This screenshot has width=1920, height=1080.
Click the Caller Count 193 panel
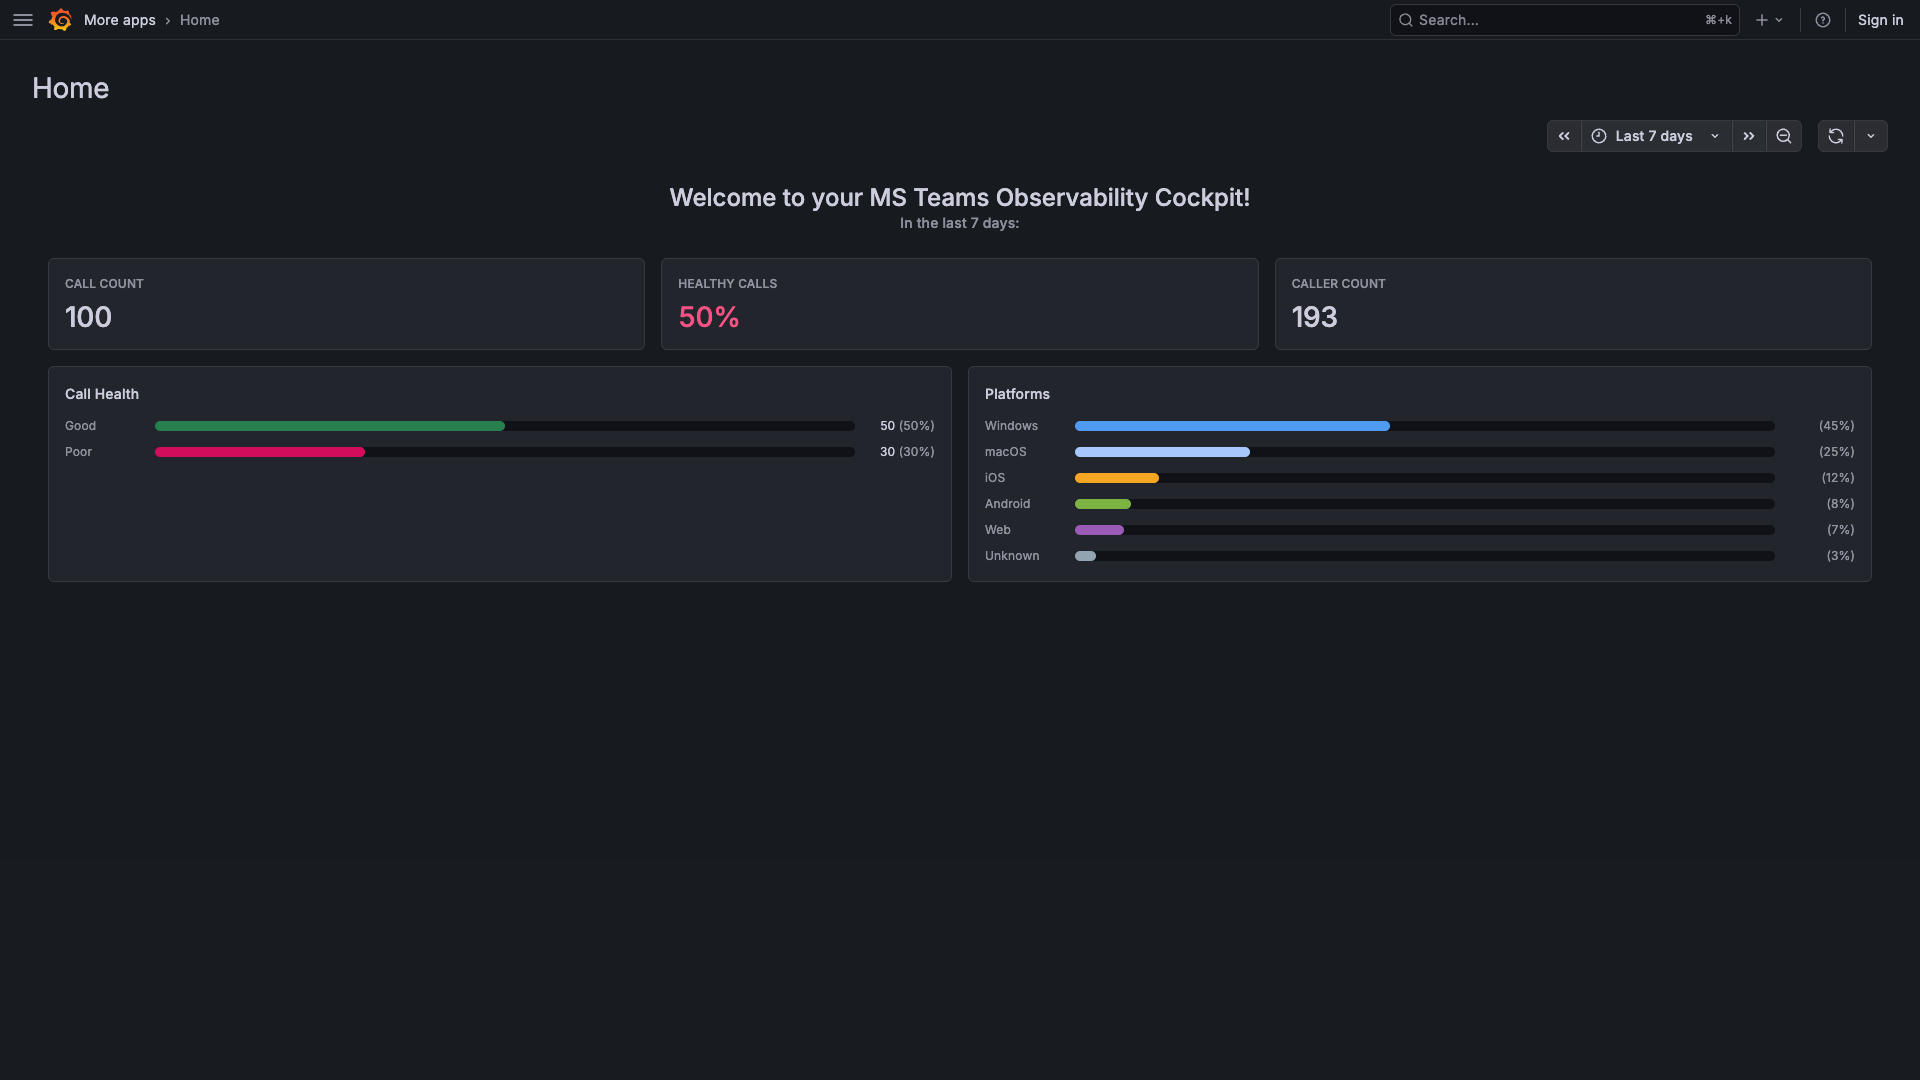(x=1572, y=304)
